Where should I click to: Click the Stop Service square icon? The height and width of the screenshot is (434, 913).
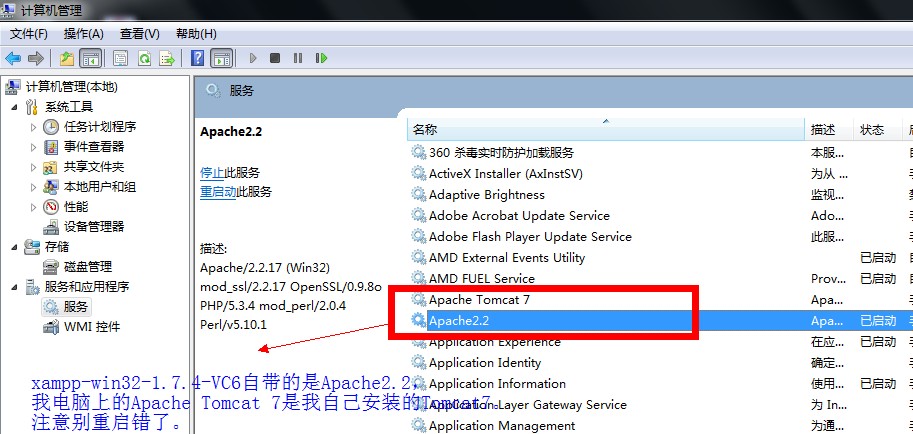[275, 58]
